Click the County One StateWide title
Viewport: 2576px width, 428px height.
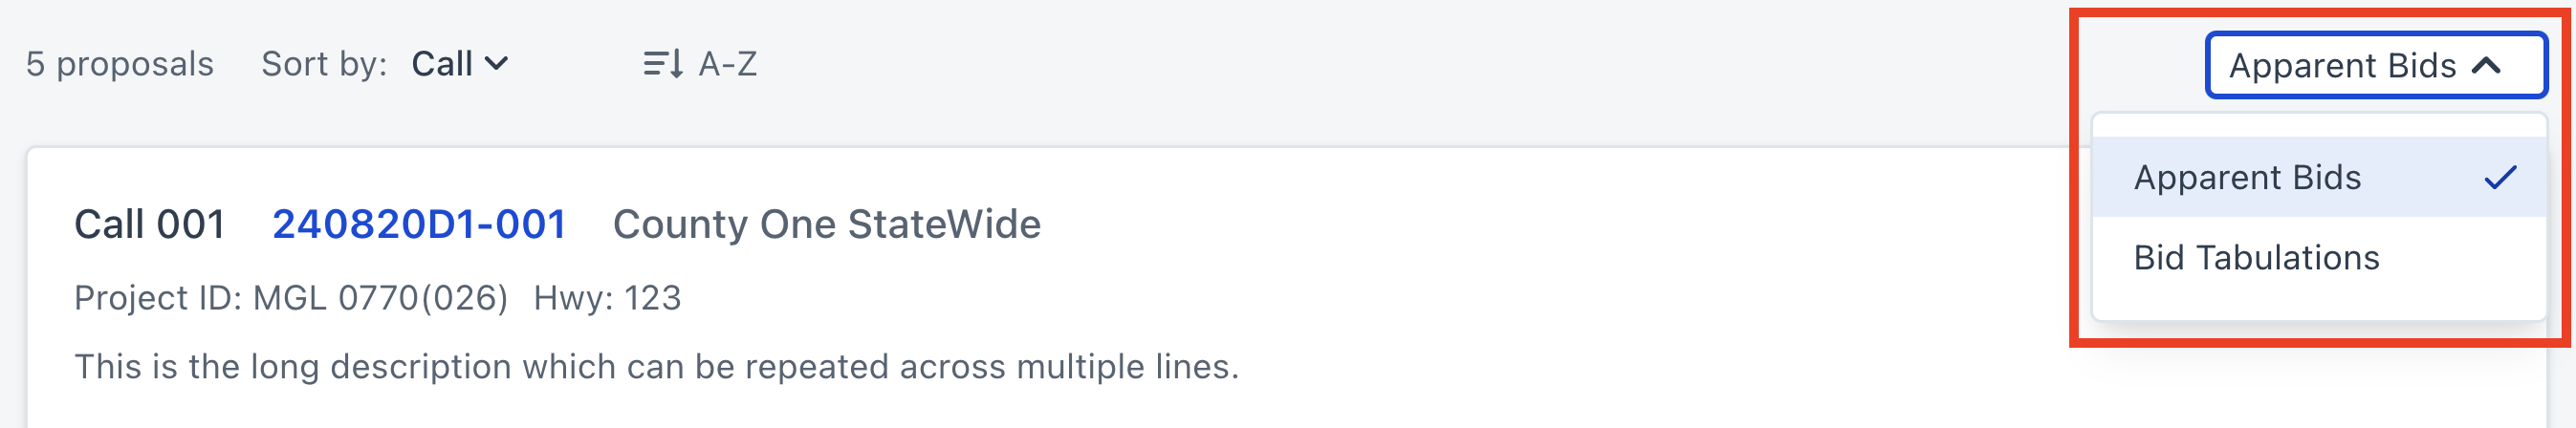pos(826,224)
